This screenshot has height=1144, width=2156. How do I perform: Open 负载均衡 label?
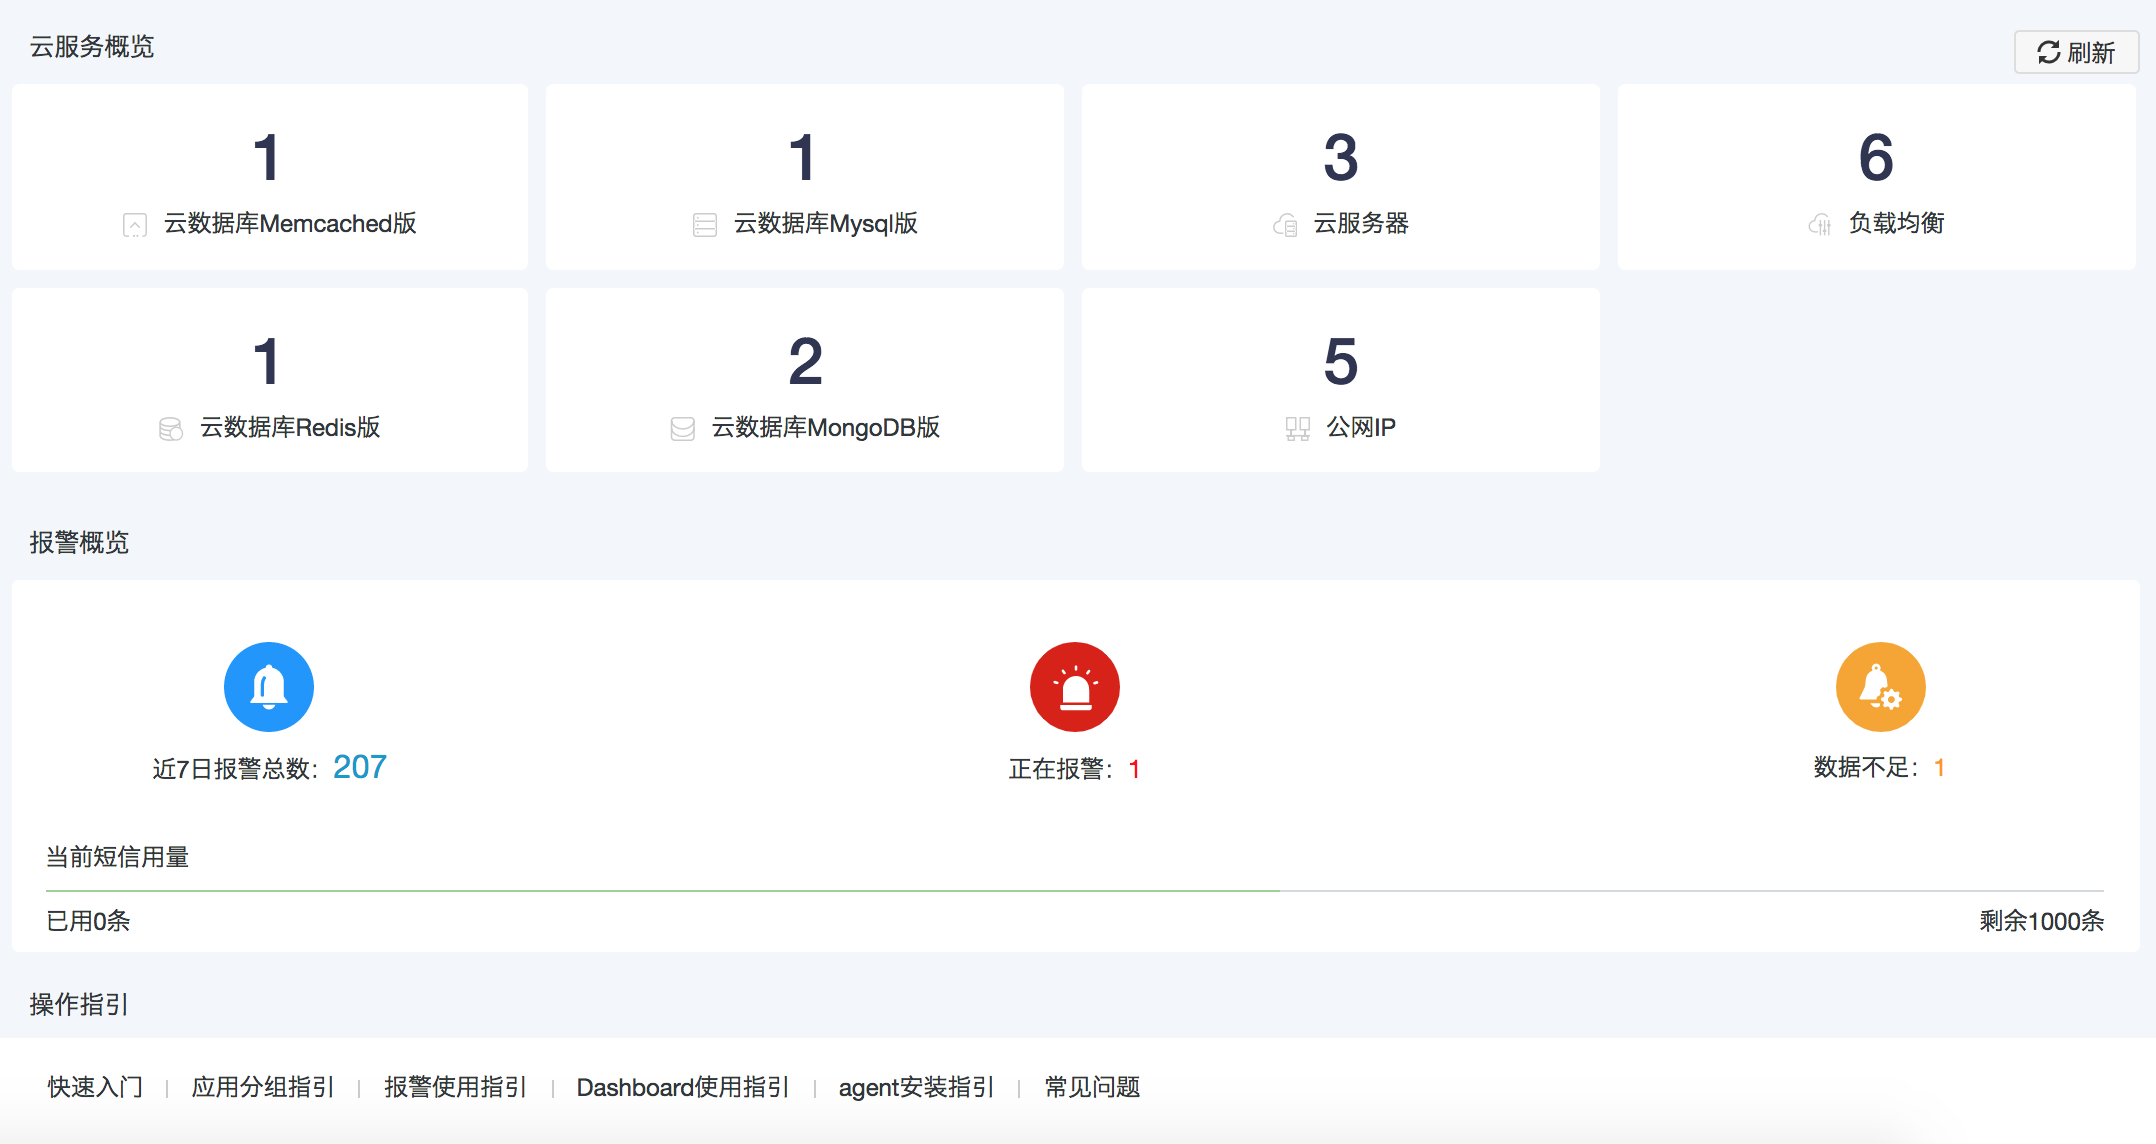click(x=1897, y=223)
